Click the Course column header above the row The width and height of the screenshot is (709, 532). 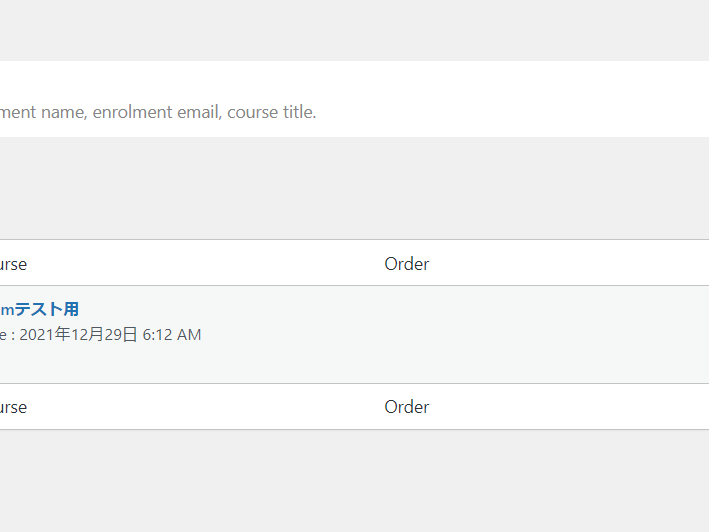13,264
